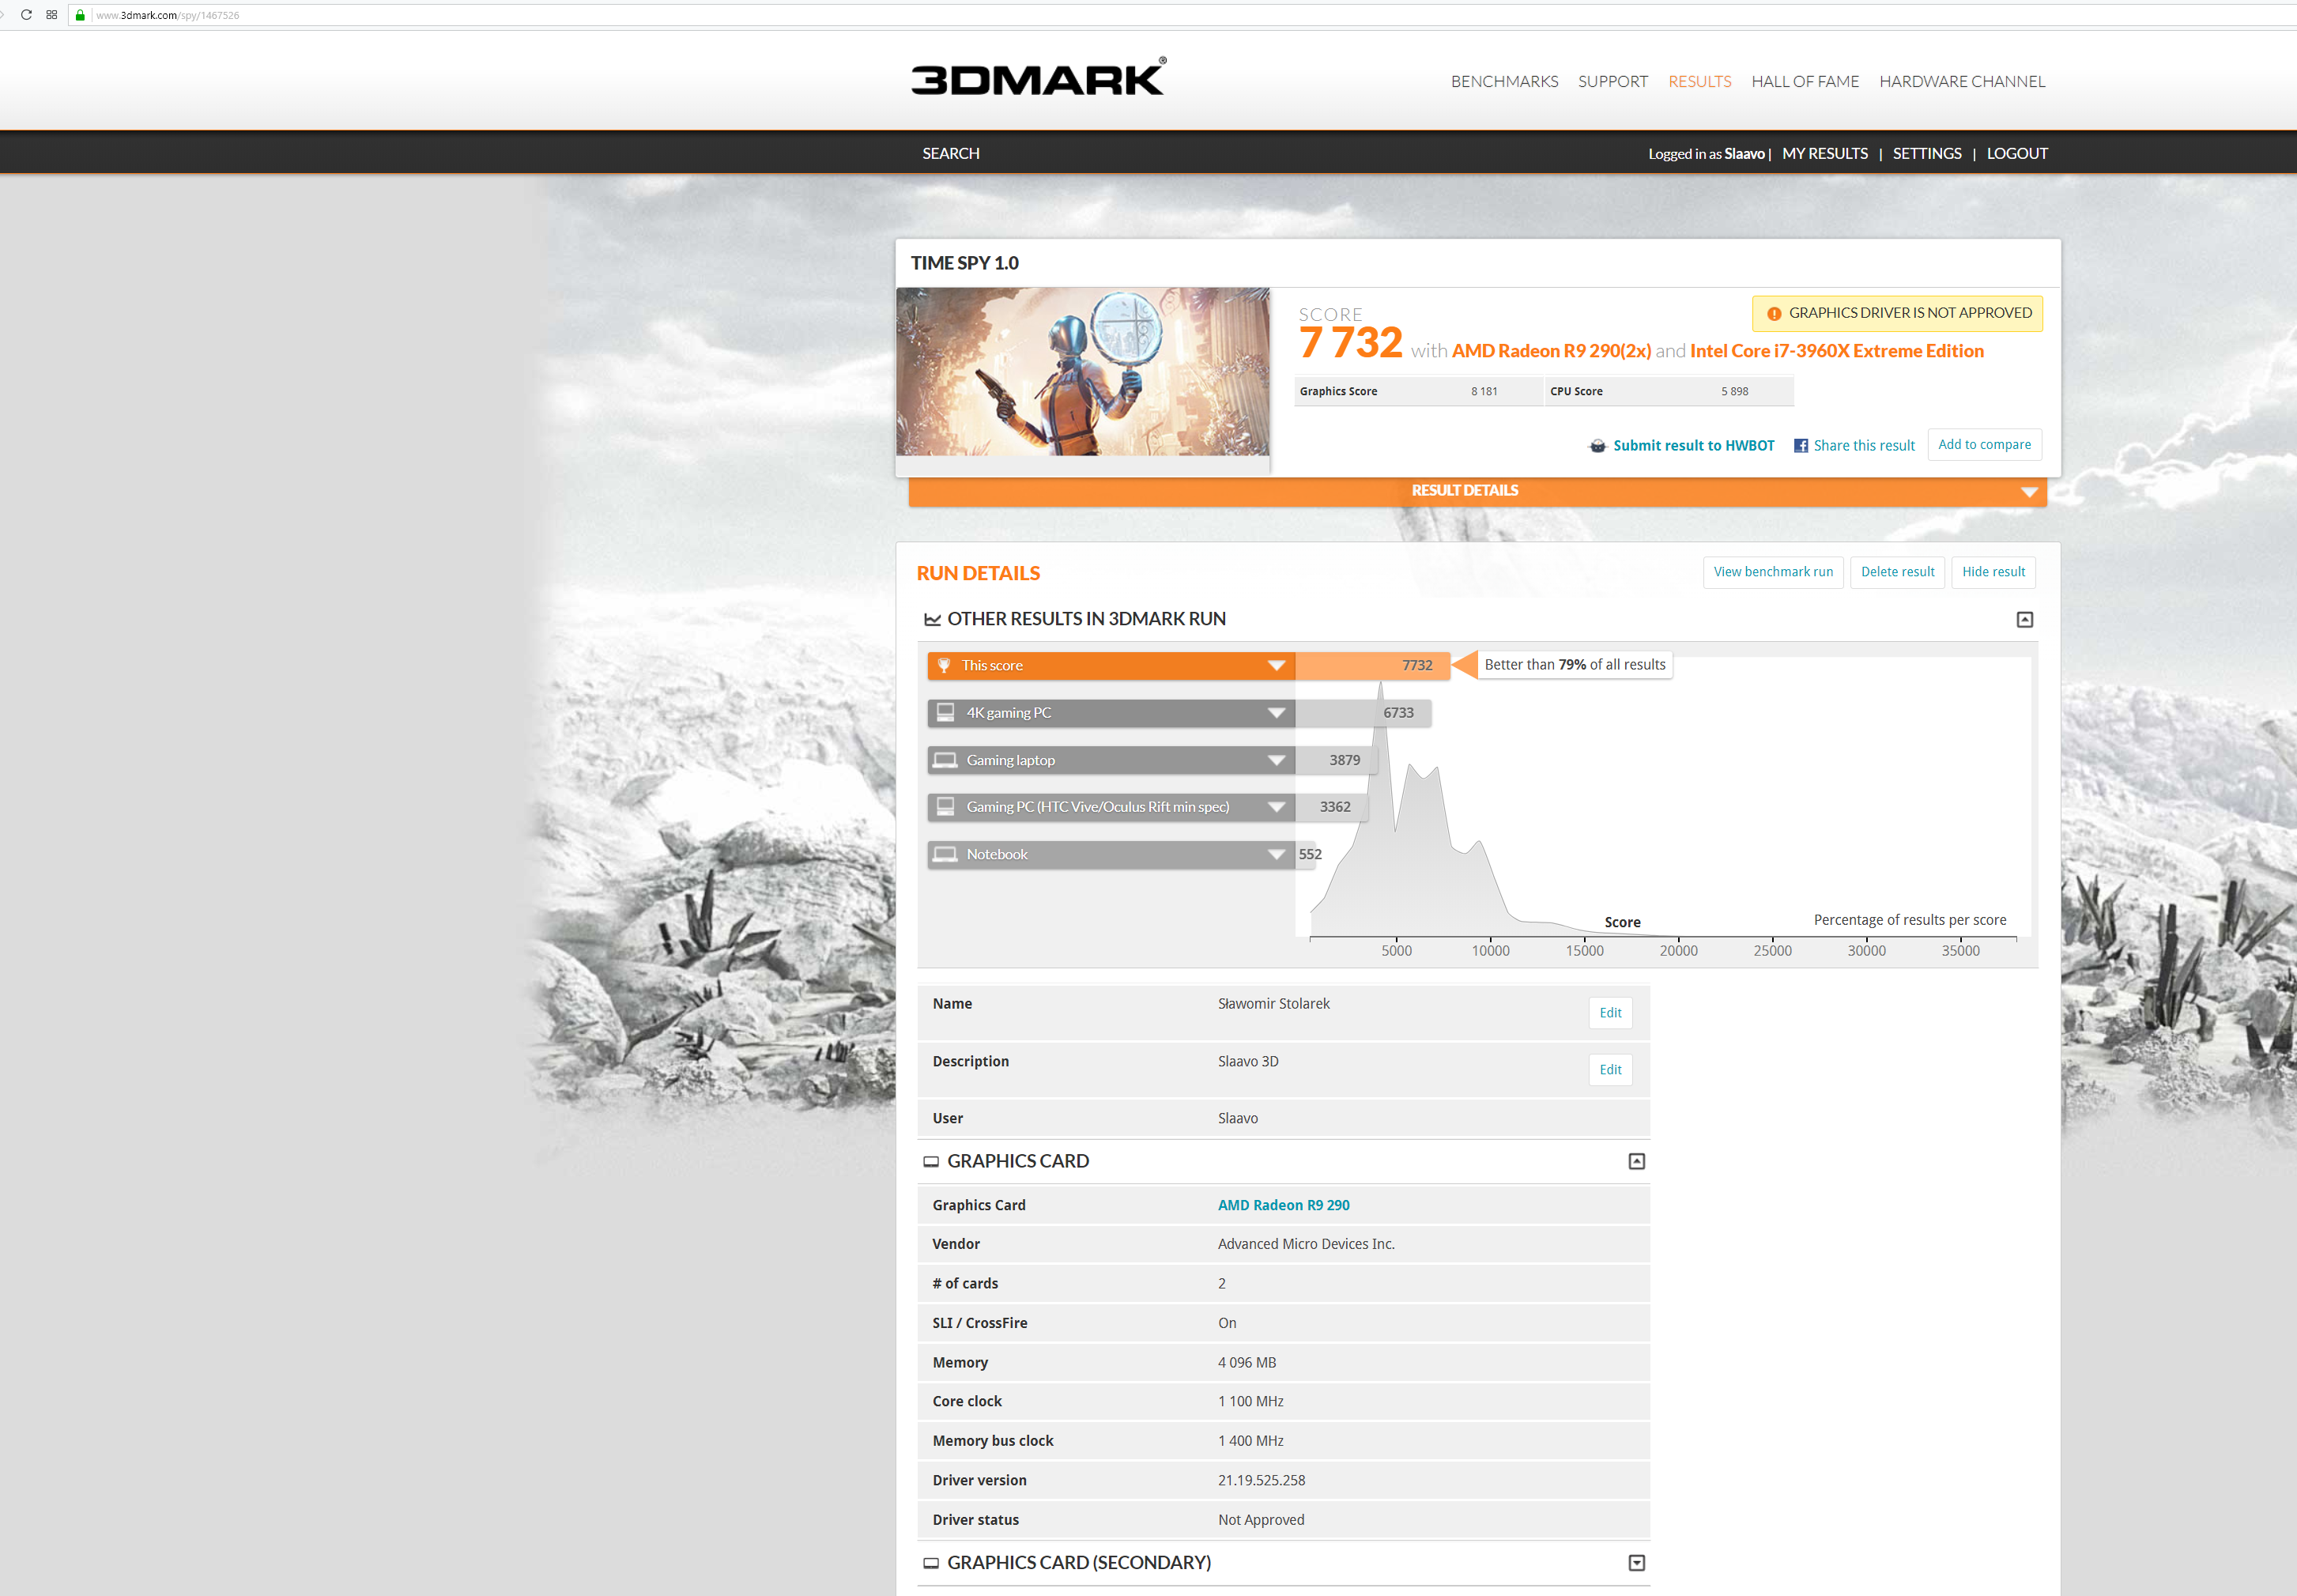
Task: Open Hall of Fame page
Action: [1805, 81]
